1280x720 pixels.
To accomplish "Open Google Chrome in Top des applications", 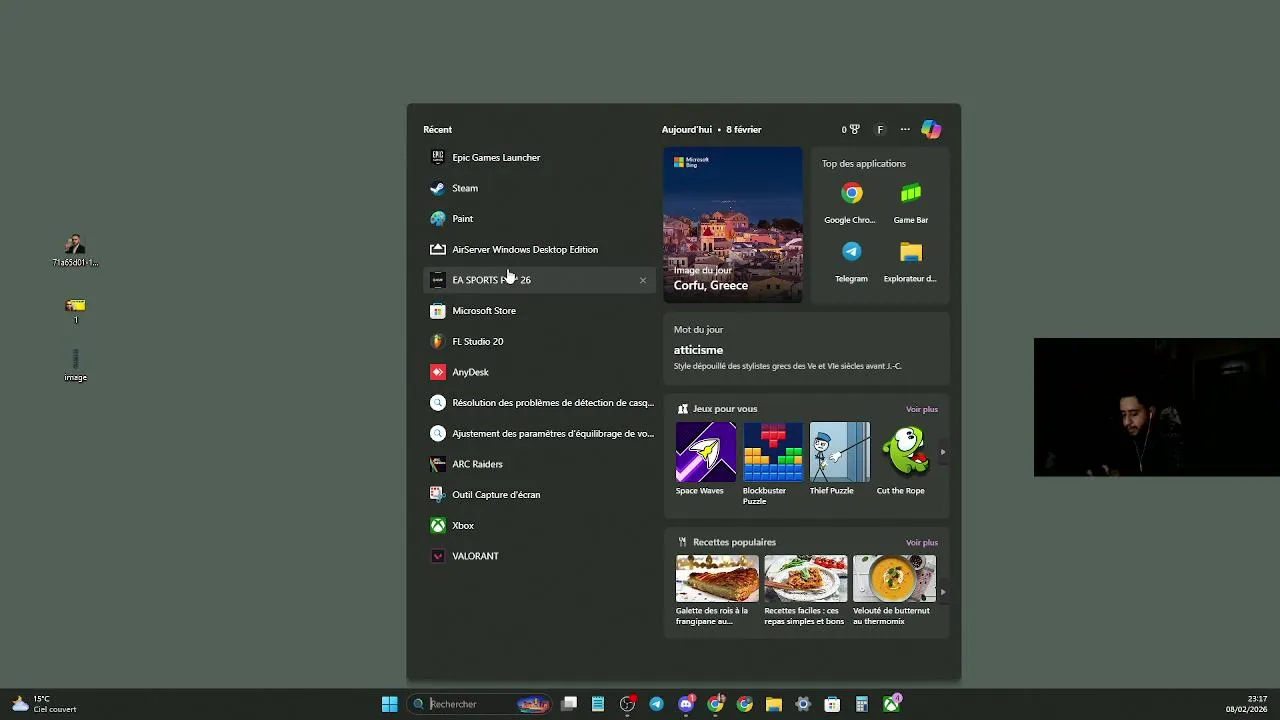I will click(851, 202).
